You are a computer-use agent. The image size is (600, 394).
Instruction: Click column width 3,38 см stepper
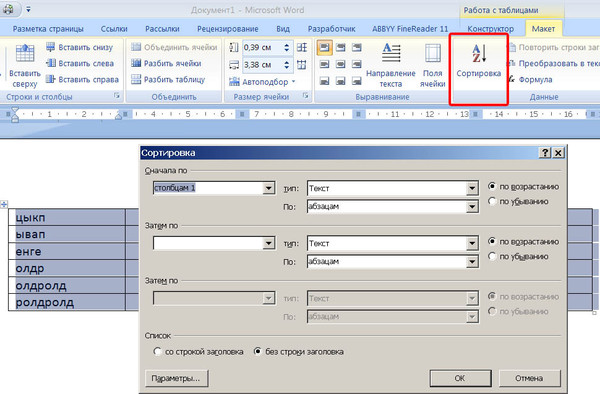287,65
